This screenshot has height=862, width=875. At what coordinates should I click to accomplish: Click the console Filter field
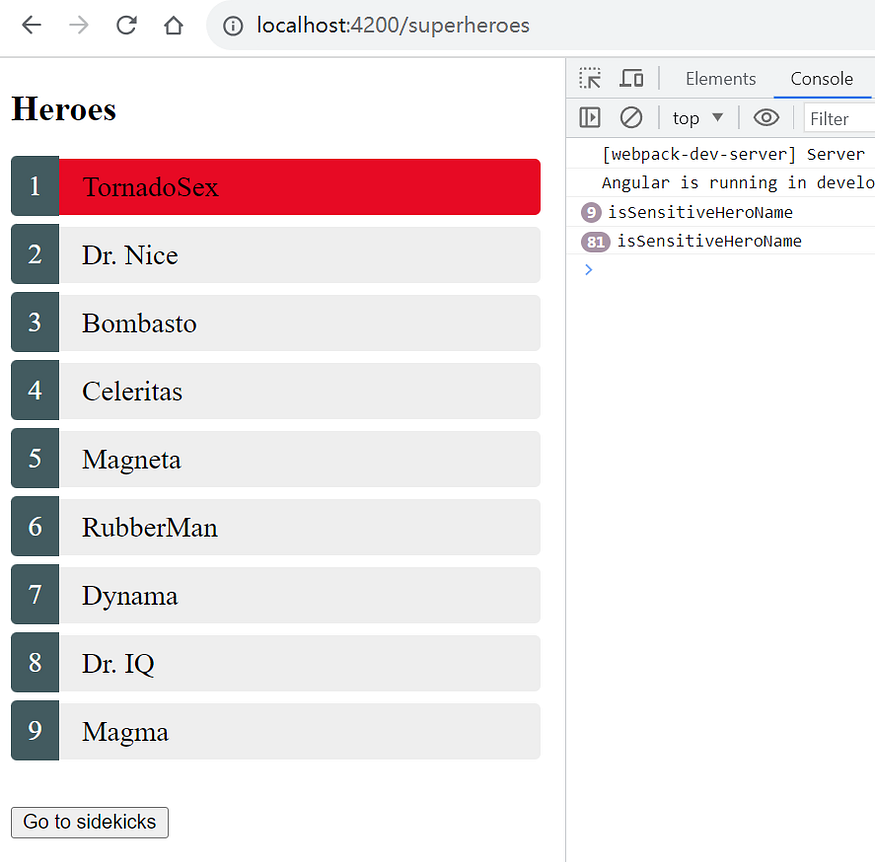839,118
